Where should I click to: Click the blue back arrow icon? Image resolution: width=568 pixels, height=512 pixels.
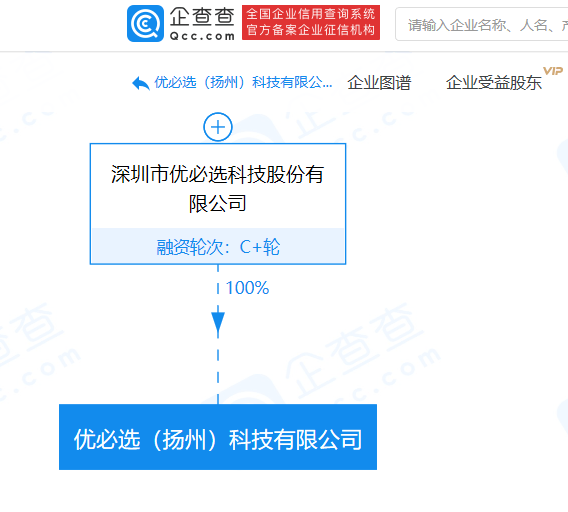tap(141, 83)
